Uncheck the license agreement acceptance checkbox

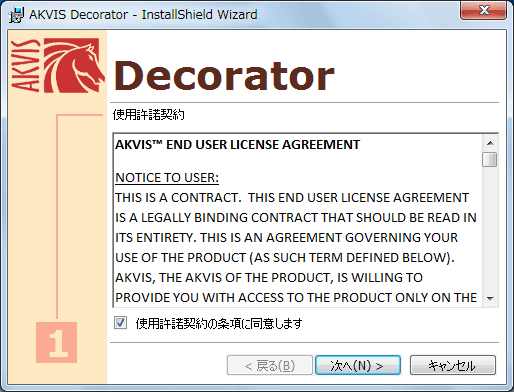point(120,323)
